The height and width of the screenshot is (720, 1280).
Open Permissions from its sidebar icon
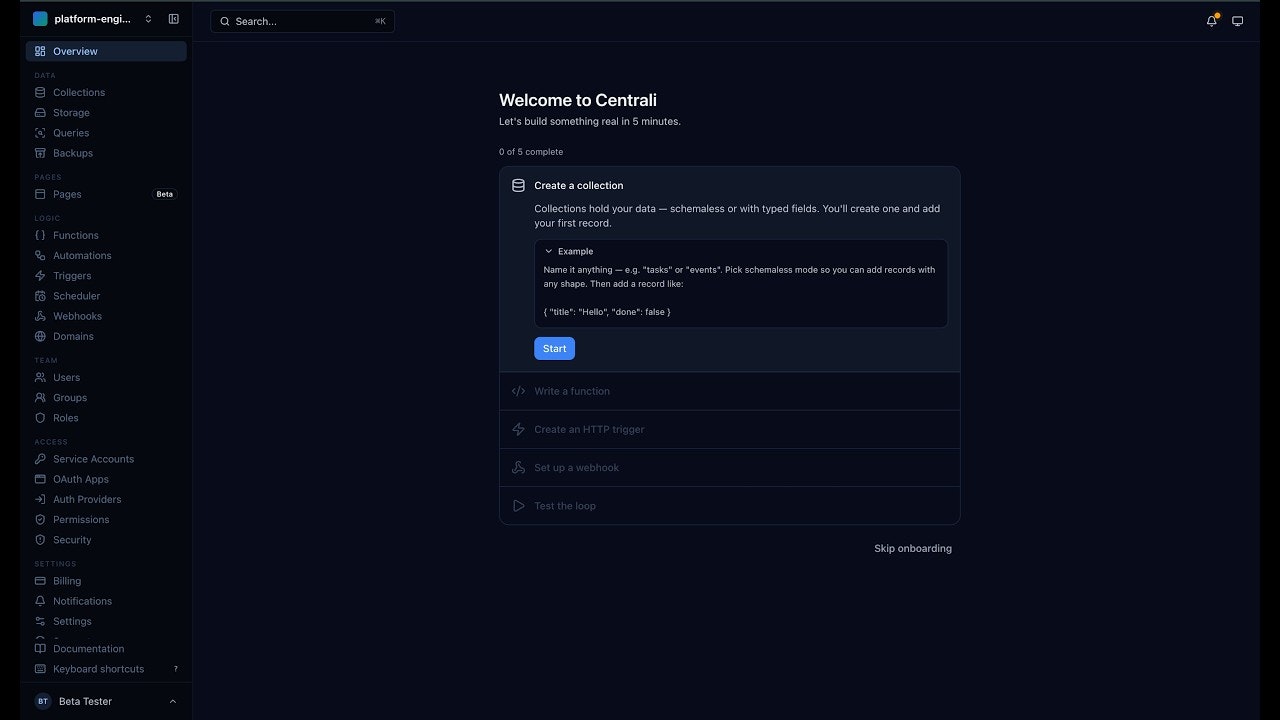click(x=40, y=520)
